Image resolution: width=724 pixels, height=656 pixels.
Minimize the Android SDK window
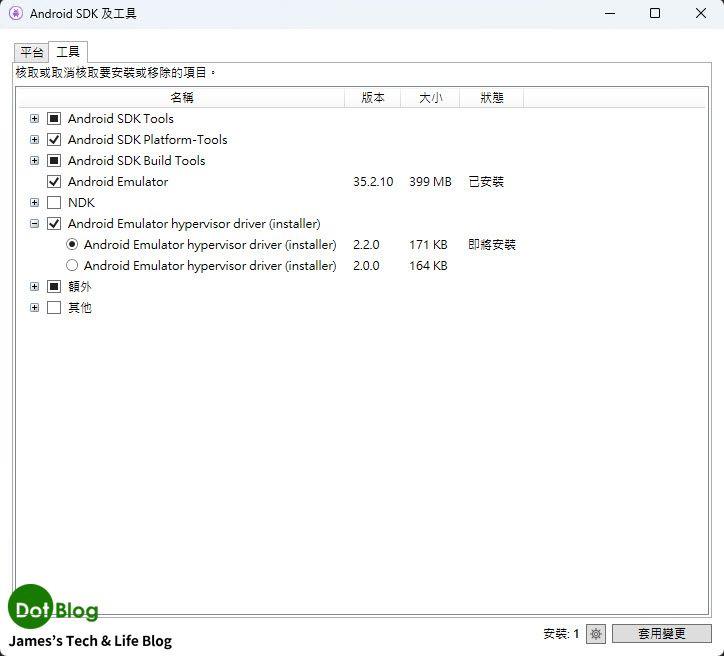click(x=610, y=13)
